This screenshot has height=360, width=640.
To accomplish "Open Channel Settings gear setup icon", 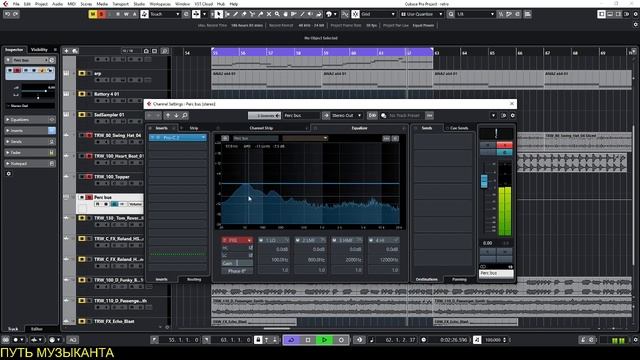I will [513, 116].
